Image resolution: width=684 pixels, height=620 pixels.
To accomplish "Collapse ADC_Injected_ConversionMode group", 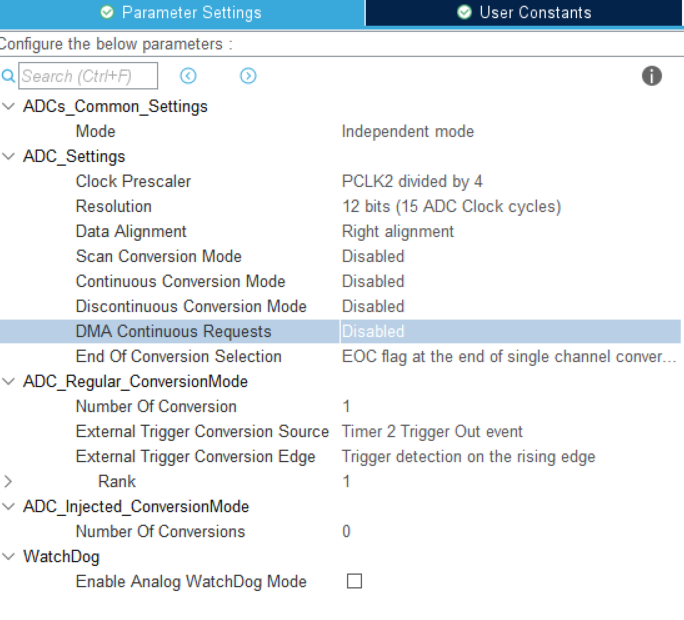I will [8, 506].
